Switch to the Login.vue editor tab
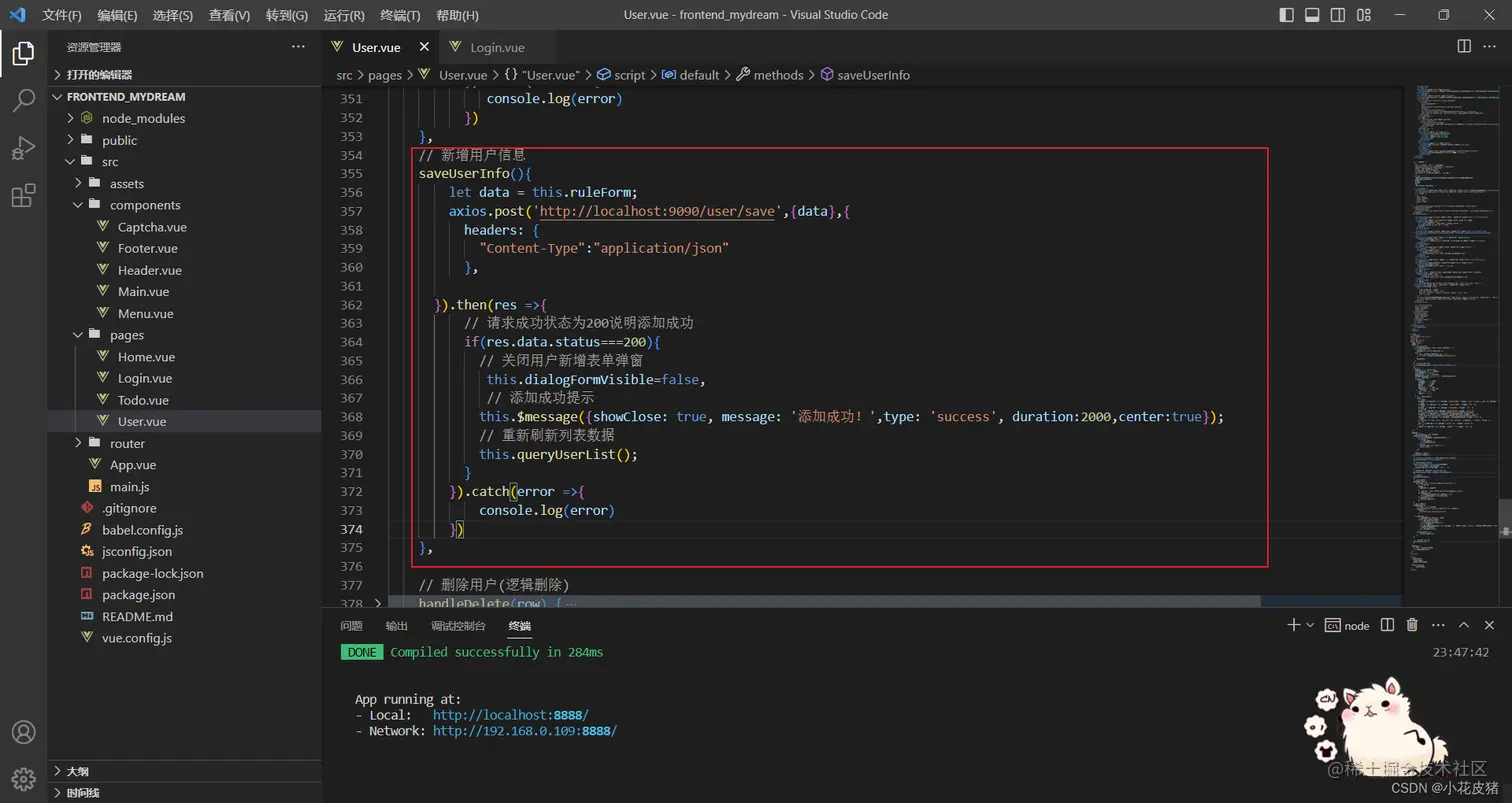Image resolution: width=1512 pixels, height=803 pixels. coord(497,46)
